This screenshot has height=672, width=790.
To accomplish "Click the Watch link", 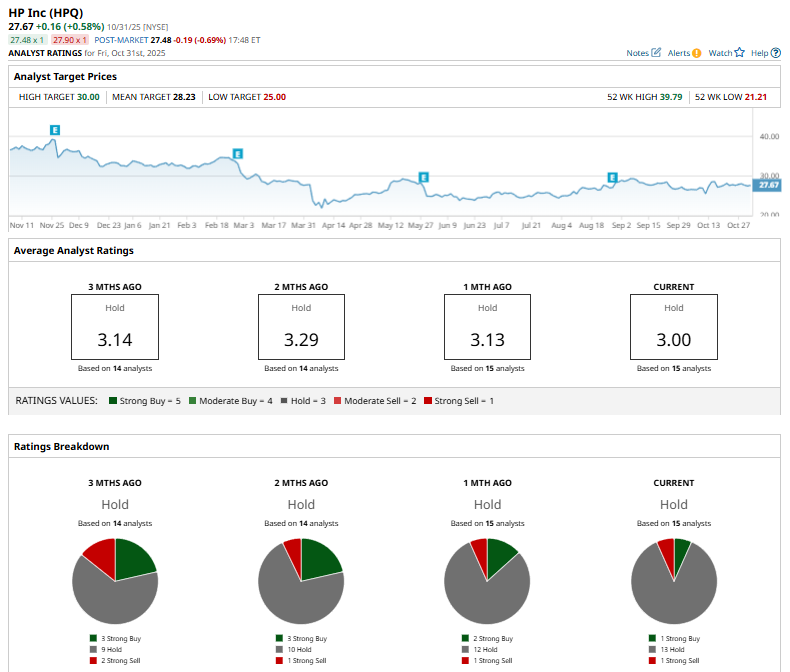I will pos(720,53).
